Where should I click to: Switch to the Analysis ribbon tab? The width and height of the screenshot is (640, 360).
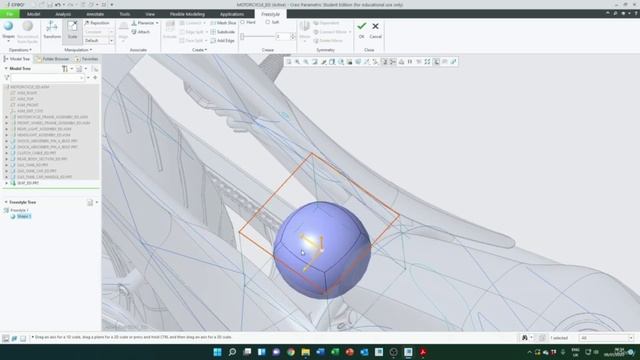pyautogui.click(x=63, y=14)
